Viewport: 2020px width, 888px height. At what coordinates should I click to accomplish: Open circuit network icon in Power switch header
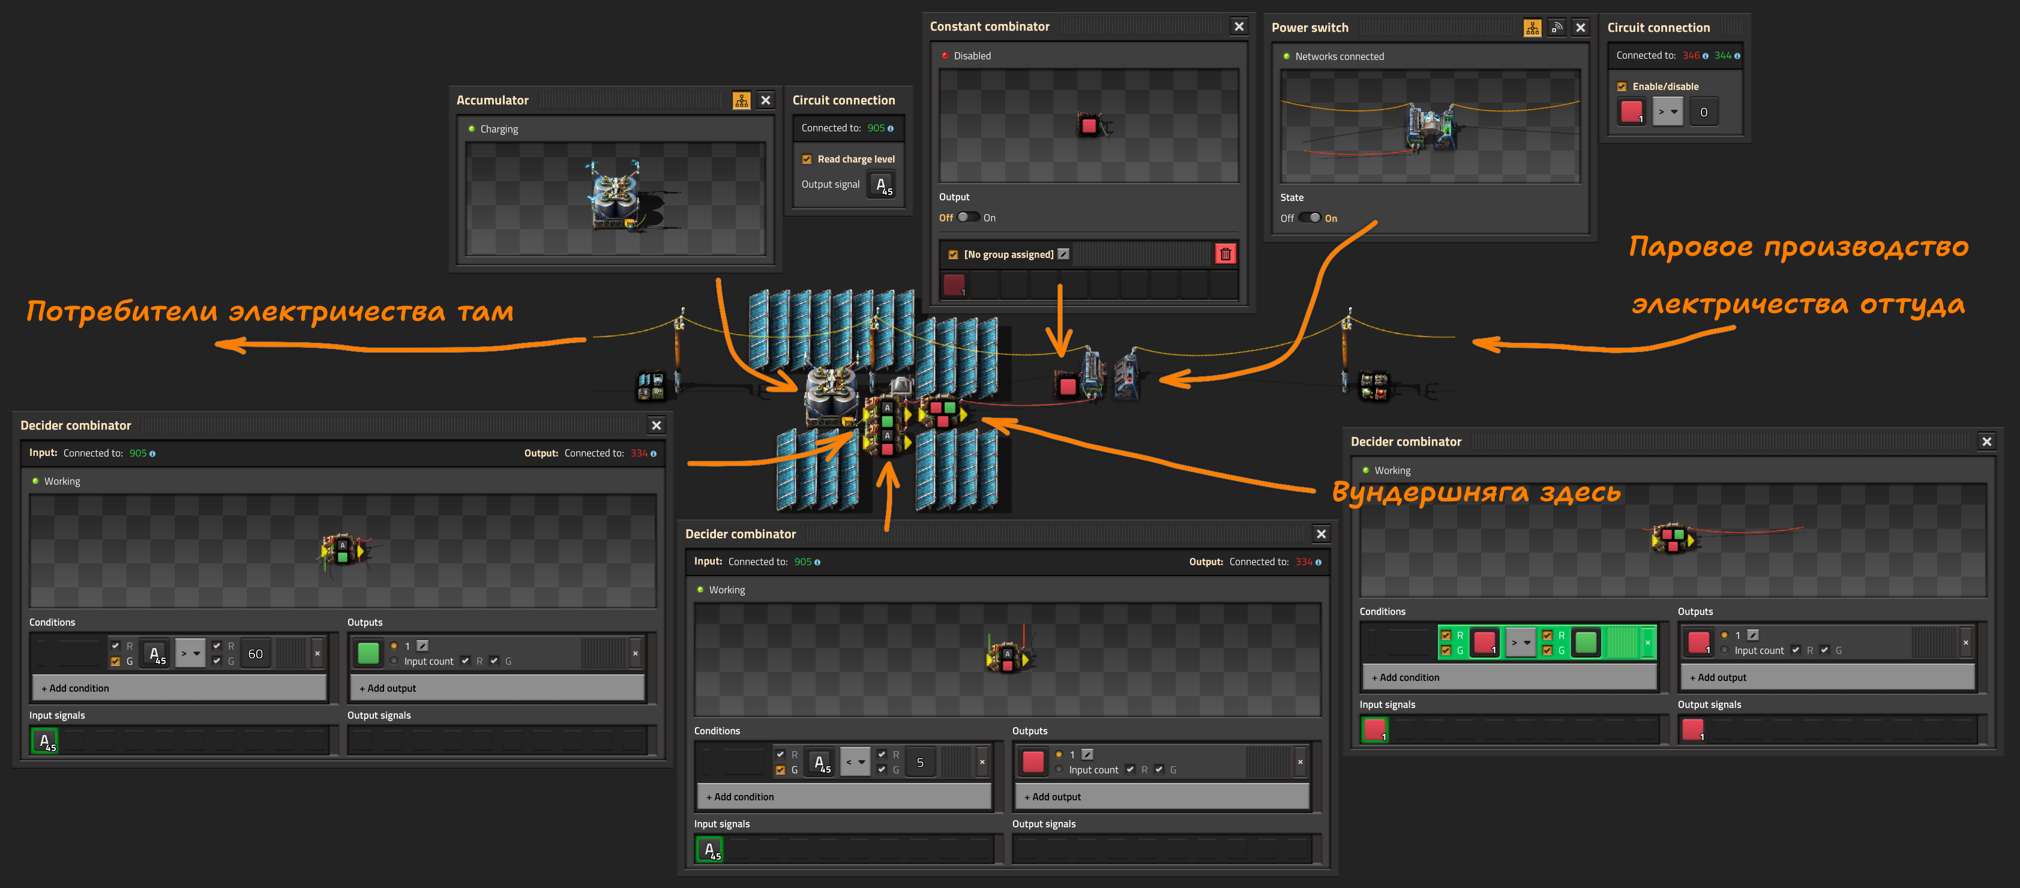tap(1532, 28)
